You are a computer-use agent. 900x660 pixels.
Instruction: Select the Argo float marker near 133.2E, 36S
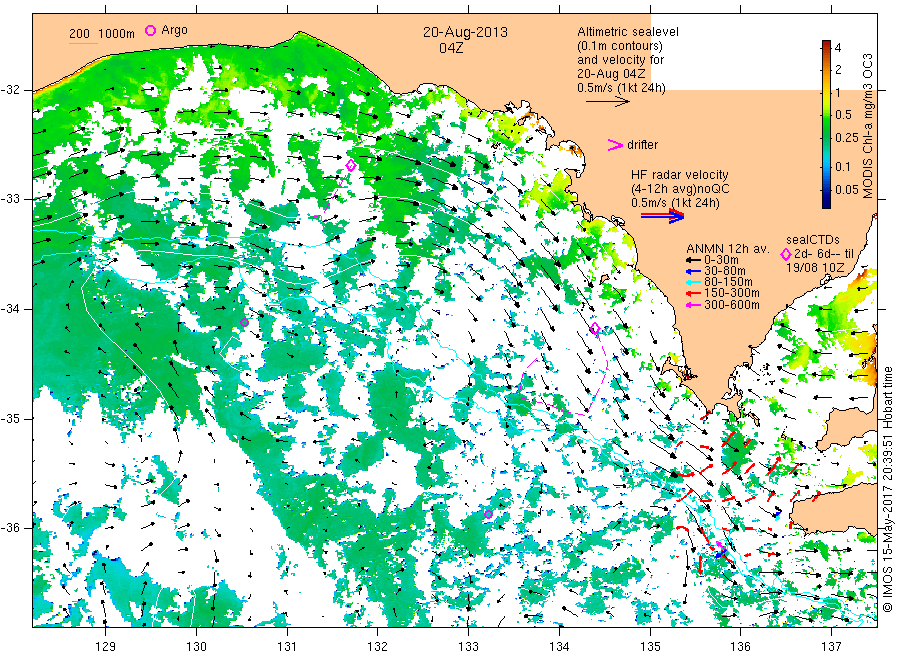488,514
